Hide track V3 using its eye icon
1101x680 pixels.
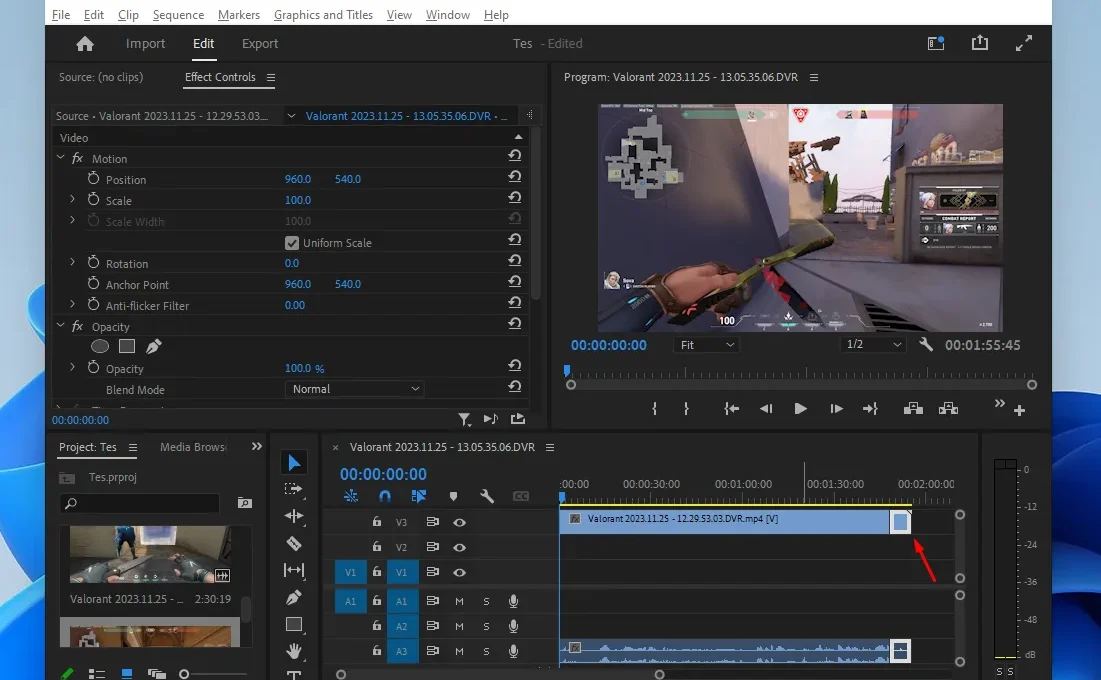point(459,523)
